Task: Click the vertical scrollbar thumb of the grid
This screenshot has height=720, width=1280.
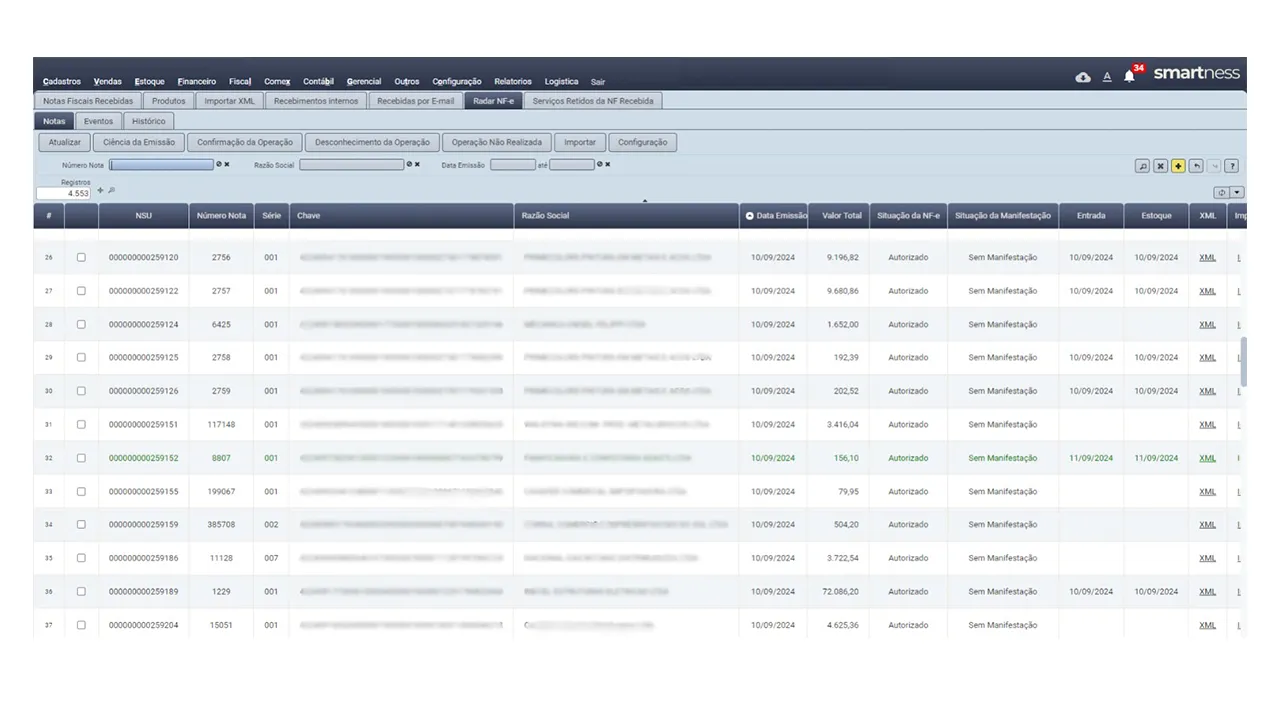Action: (1244, 362)
